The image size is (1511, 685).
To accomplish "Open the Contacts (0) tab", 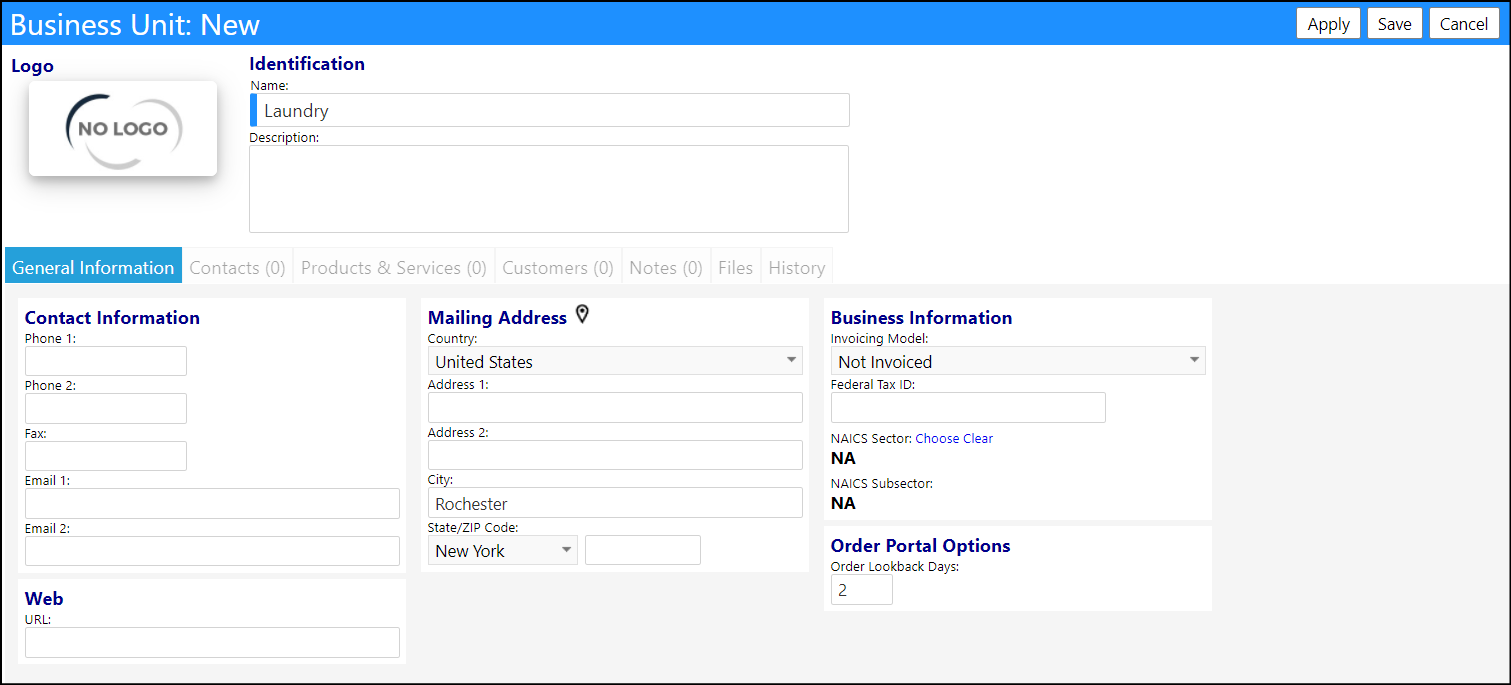I will point(237,267).
